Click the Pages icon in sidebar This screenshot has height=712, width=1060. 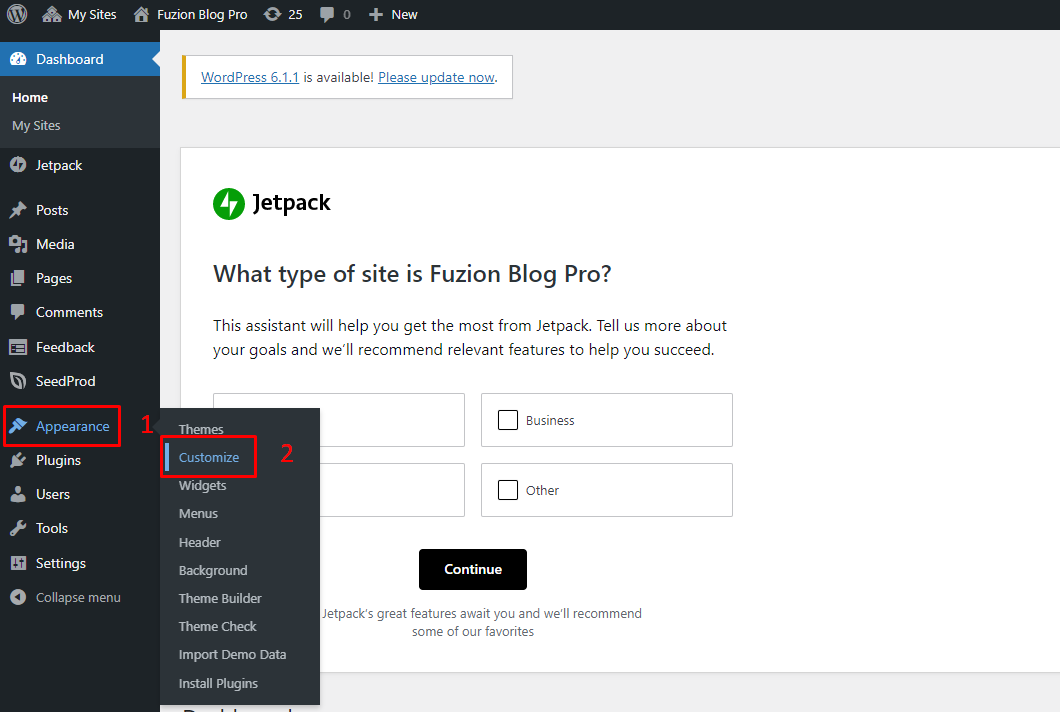(18, 278)
